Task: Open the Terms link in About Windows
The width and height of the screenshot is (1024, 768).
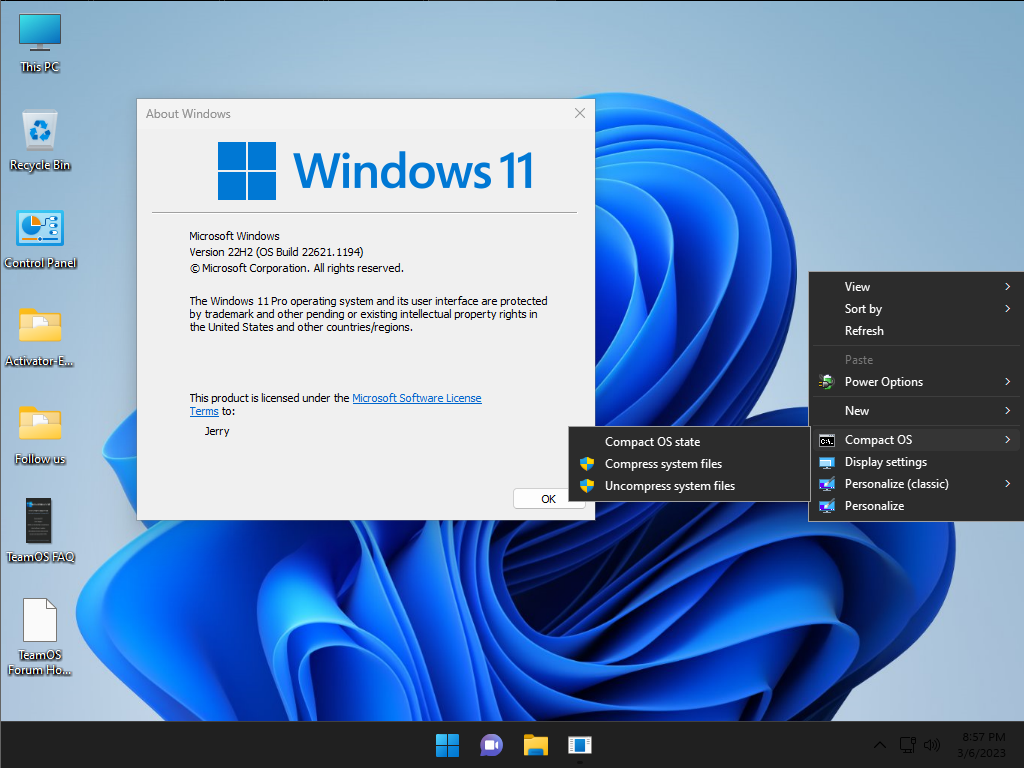Action: click(204, 411)
